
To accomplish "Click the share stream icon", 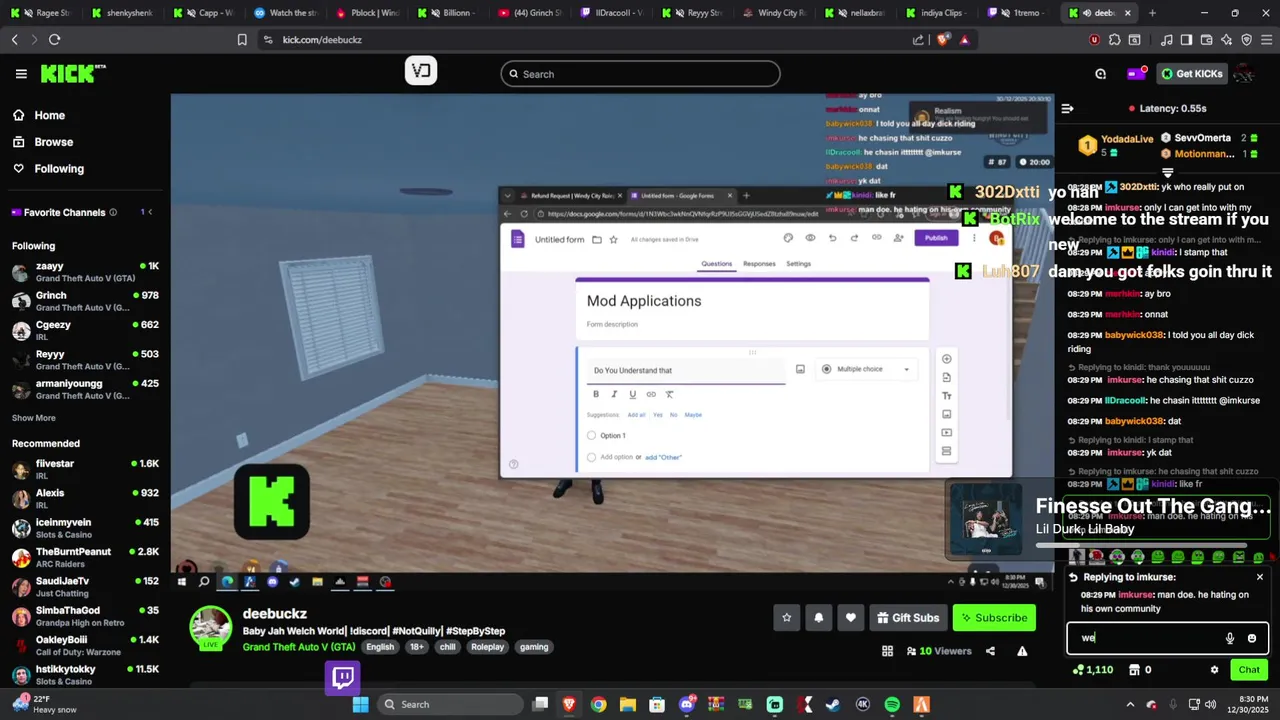I will (990, 651).
